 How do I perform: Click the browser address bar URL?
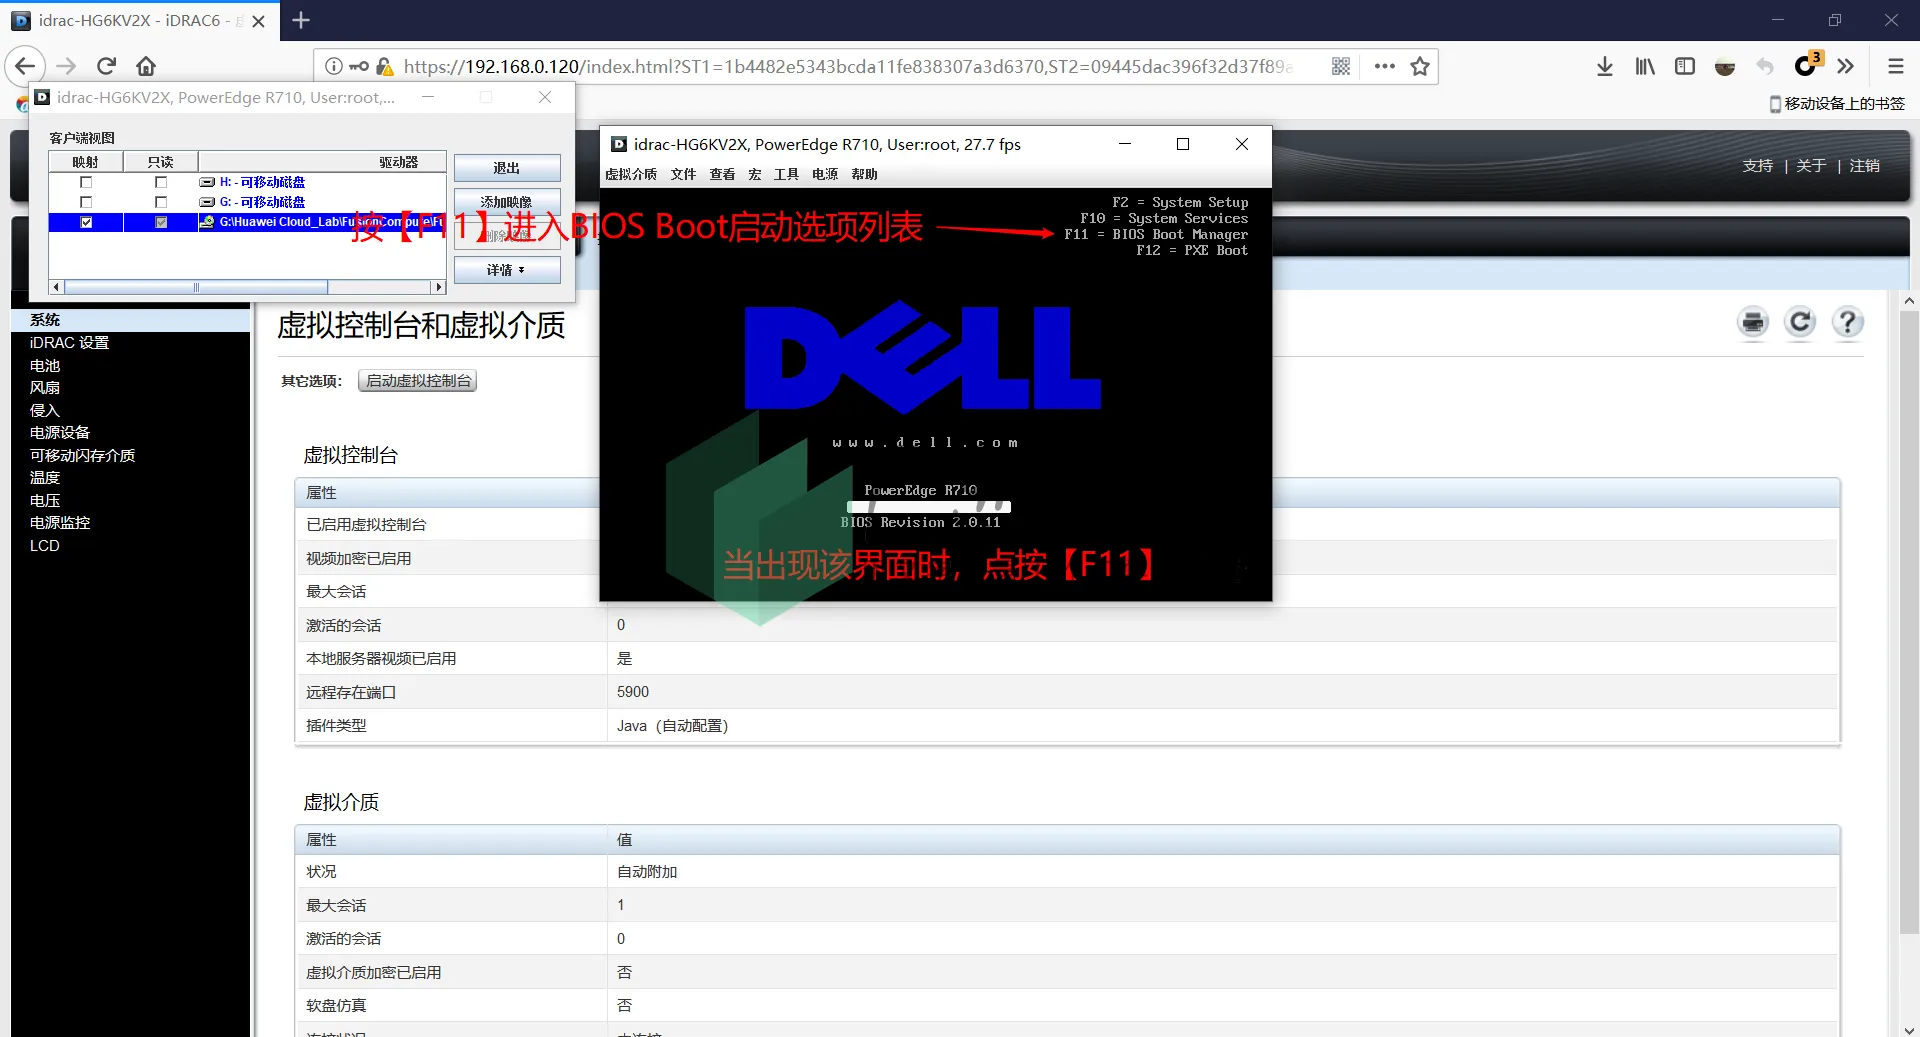[848, 66]
